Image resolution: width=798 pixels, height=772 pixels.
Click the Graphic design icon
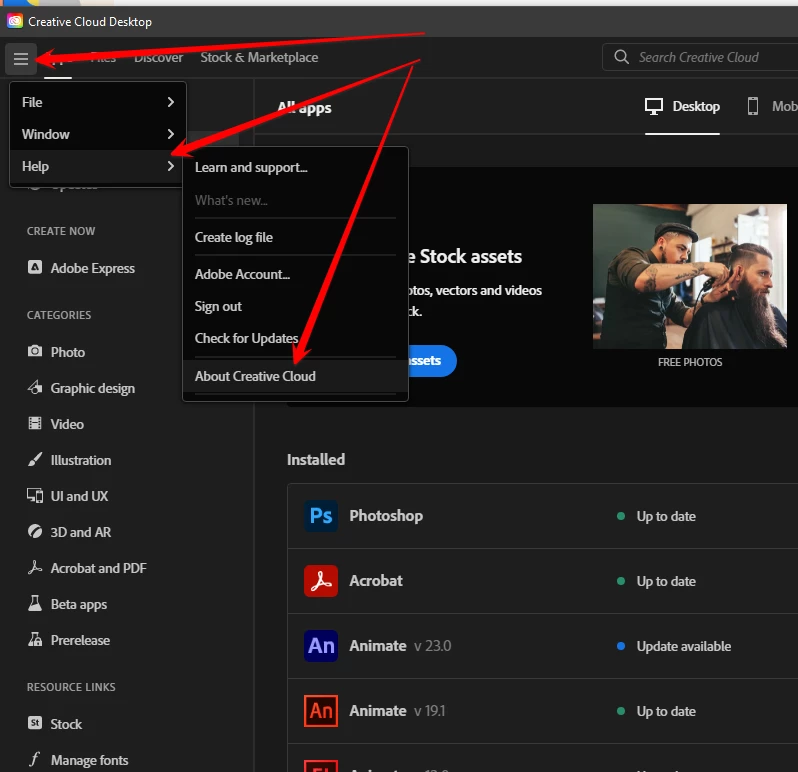click(35, 387)
